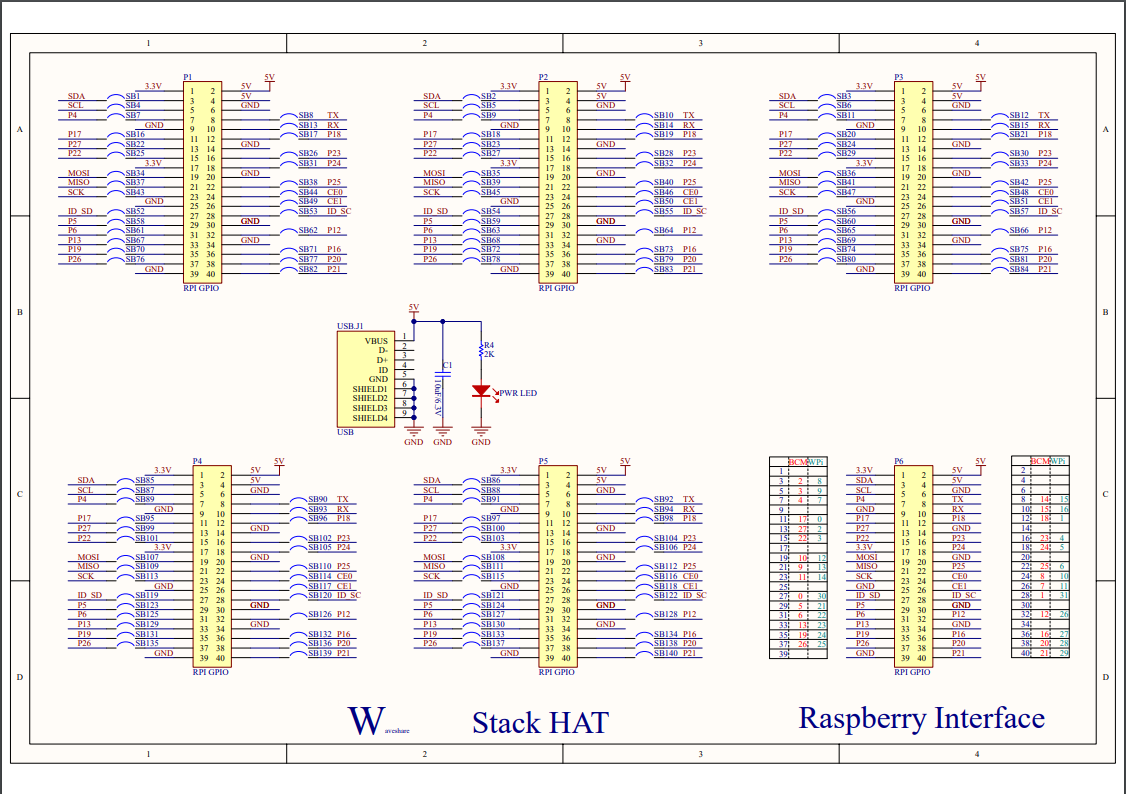Select zone marker 3 in the sheet border
The width and height of the screenshot is (1126, 794).
coord(701,43)
